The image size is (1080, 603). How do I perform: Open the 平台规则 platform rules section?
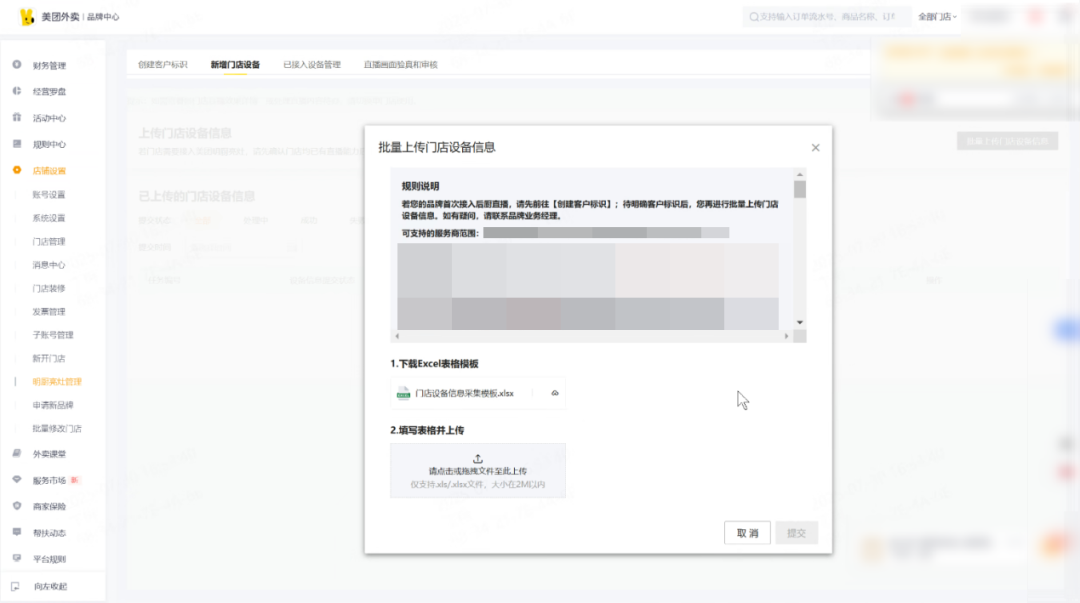pyautogui.click(x=48, y=558)
